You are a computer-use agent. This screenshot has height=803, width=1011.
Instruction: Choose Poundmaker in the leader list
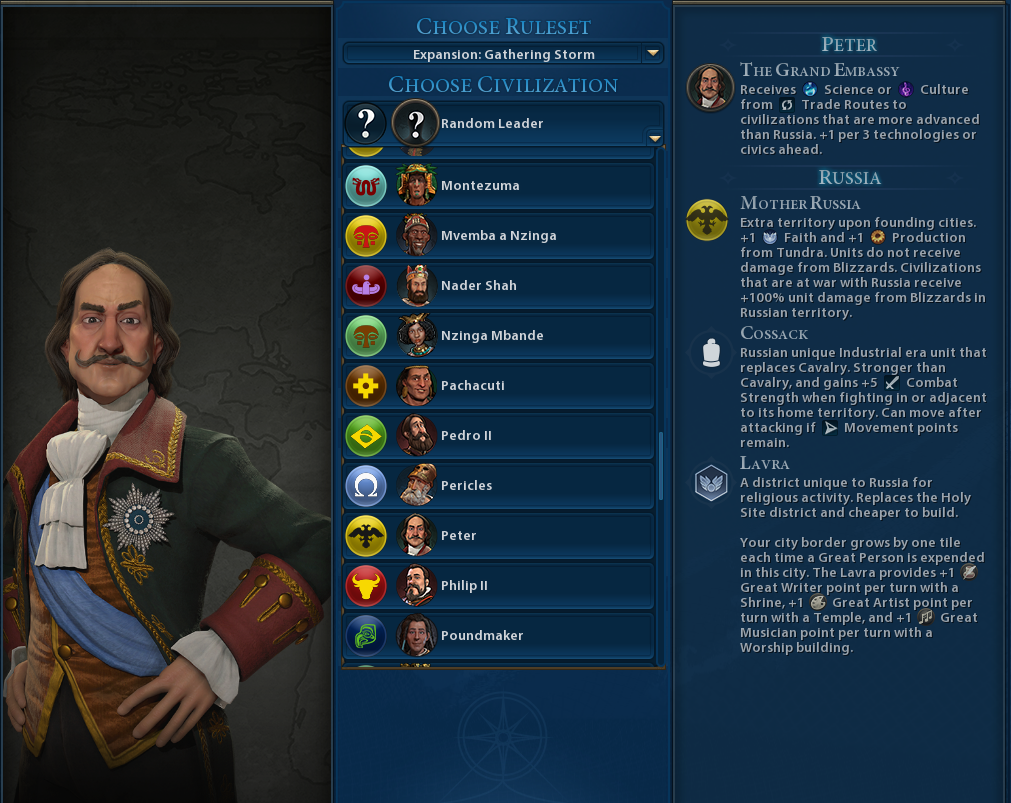click(498, 635)
